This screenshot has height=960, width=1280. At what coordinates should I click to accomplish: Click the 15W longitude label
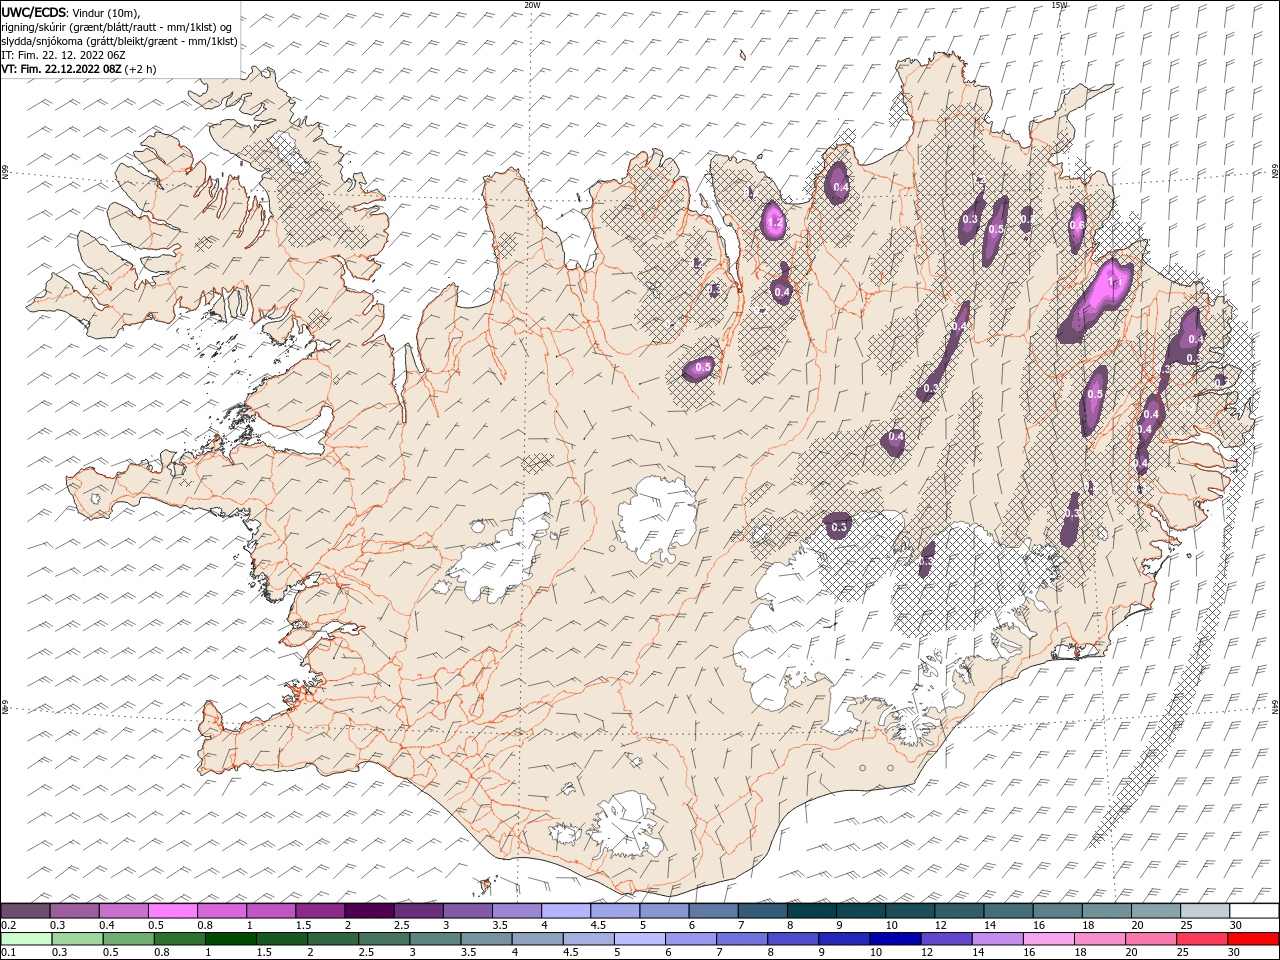click(x=1059, y=5)
